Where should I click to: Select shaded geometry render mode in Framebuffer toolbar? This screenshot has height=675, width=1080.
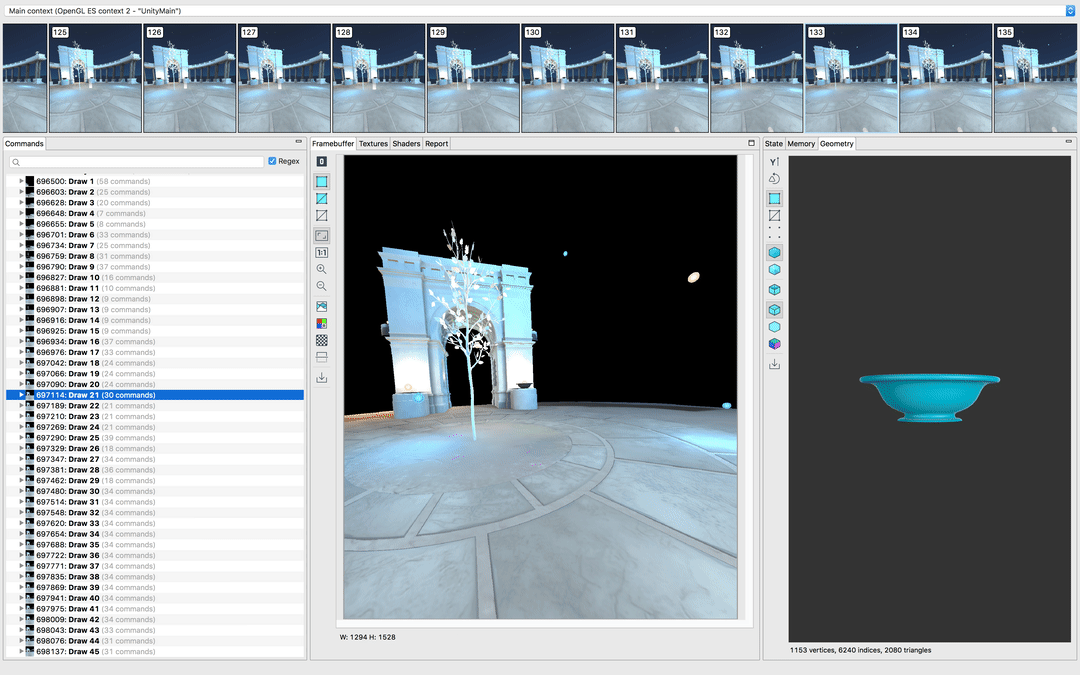point(322,182)
